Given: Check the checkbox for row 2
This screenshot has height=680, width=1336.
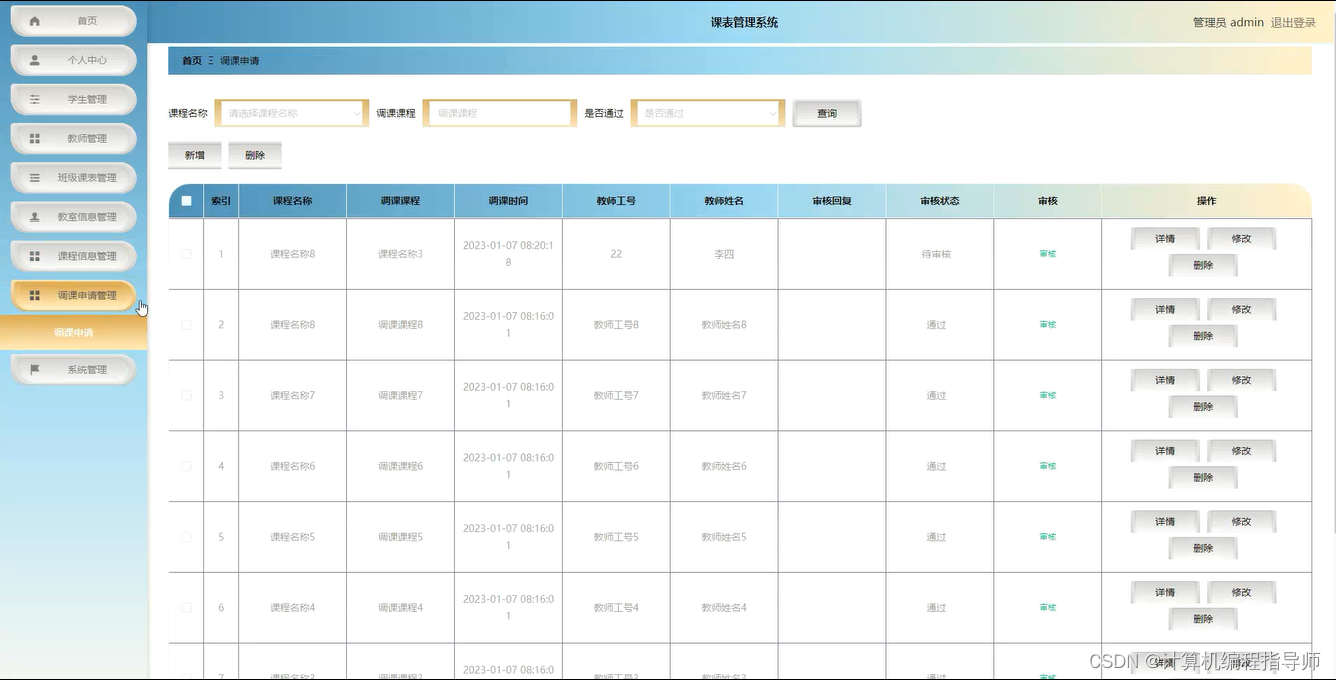Looking at the screenshot, I should (x=186, y=325).
